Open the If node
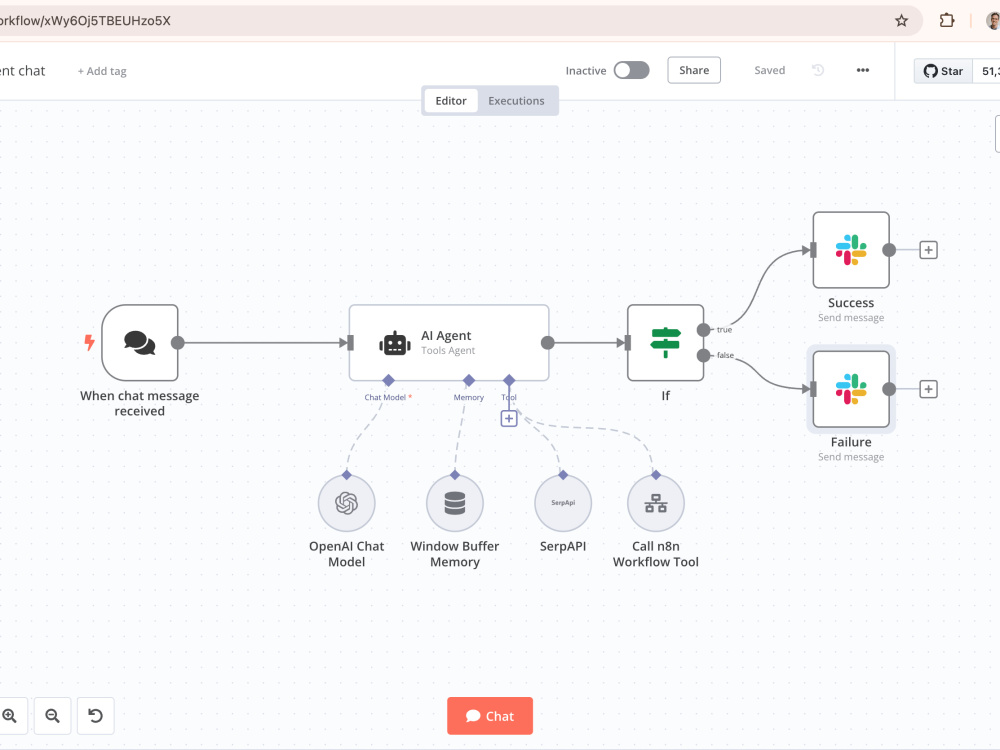This screenshot has height=750, width=1000. click(665, 342)
